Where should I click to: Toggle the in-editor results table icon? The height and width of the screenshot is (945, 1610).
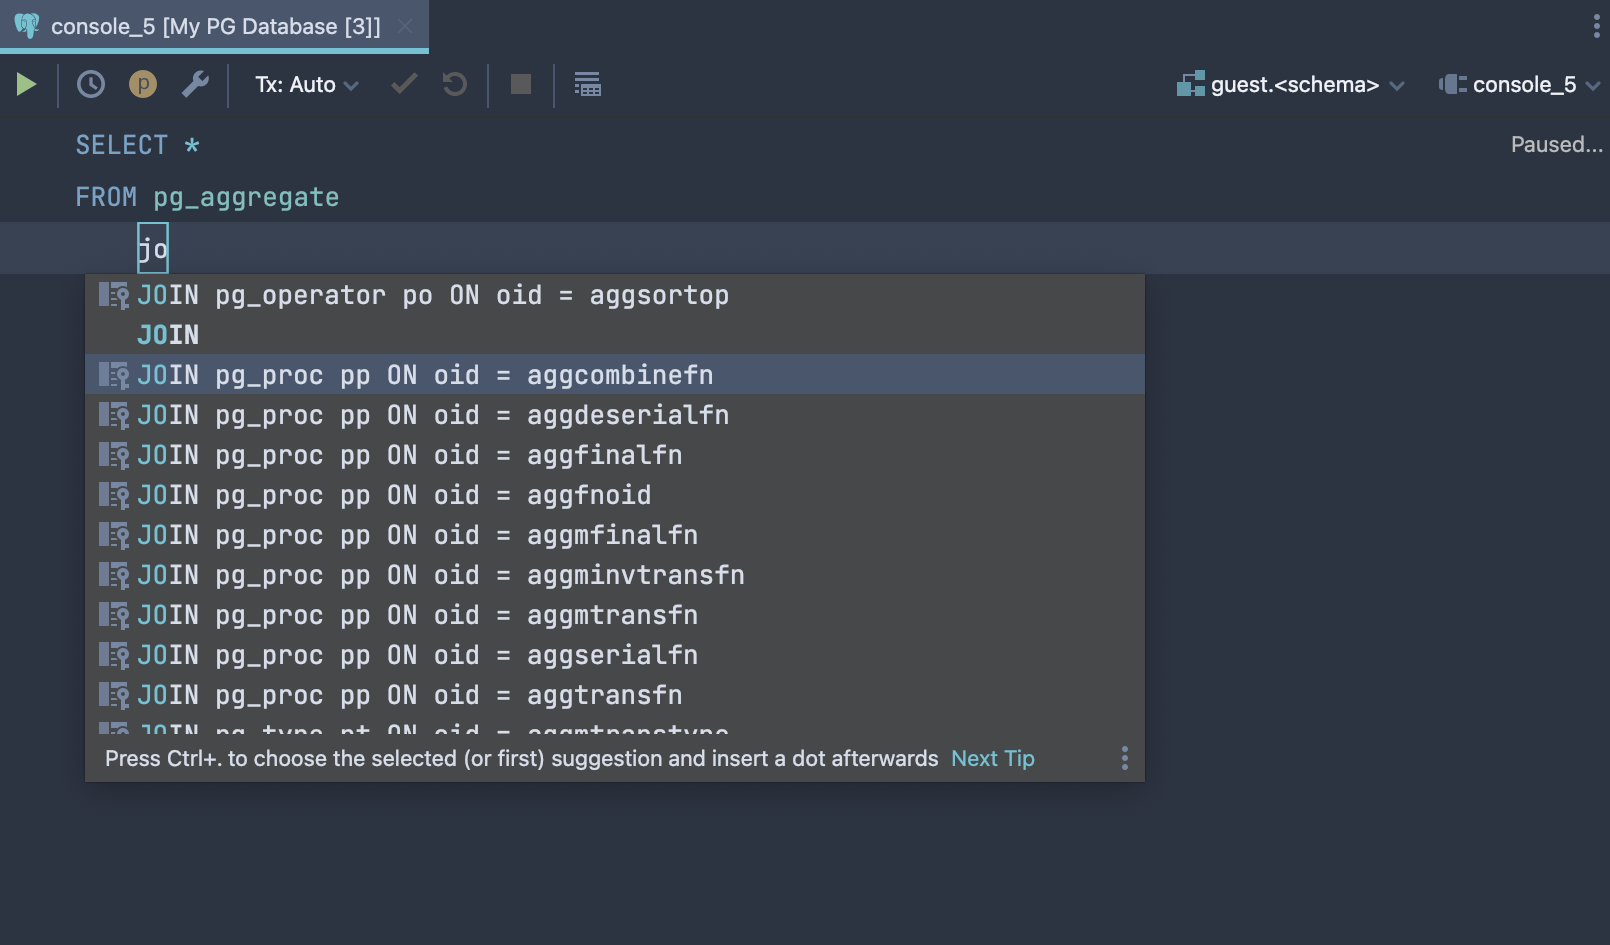588,85
